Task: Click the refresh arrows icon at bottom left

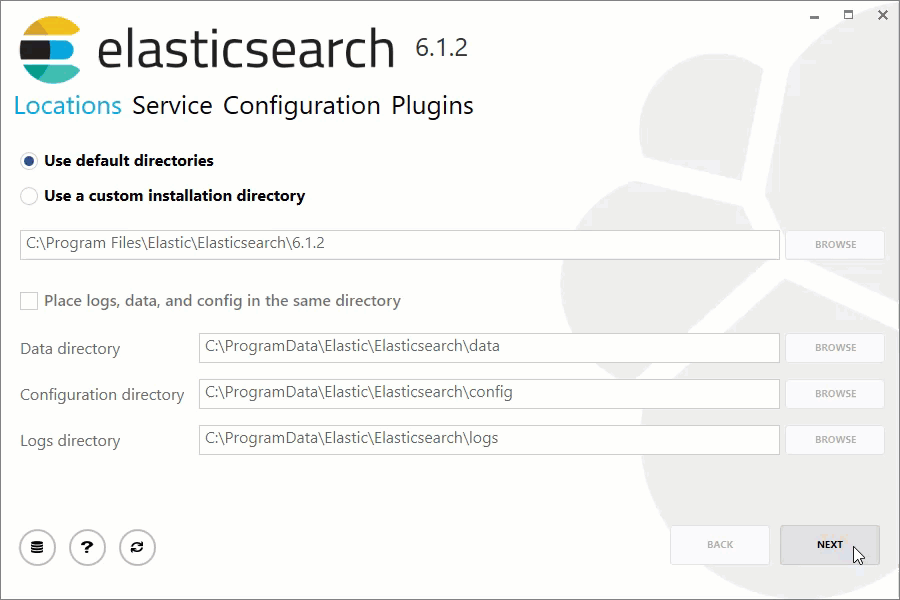Action: click(x=137, y=547)
